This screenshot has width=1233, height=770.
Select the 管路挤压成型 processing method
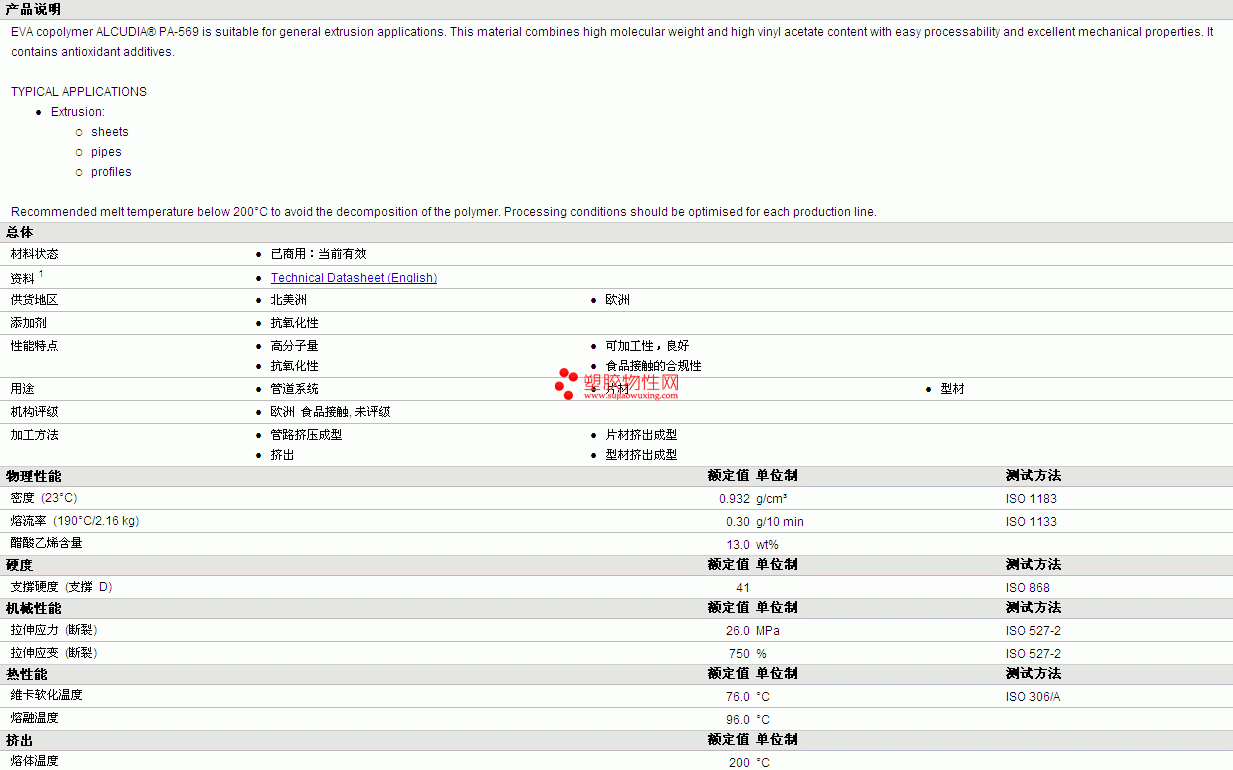[x=307, y=435]
